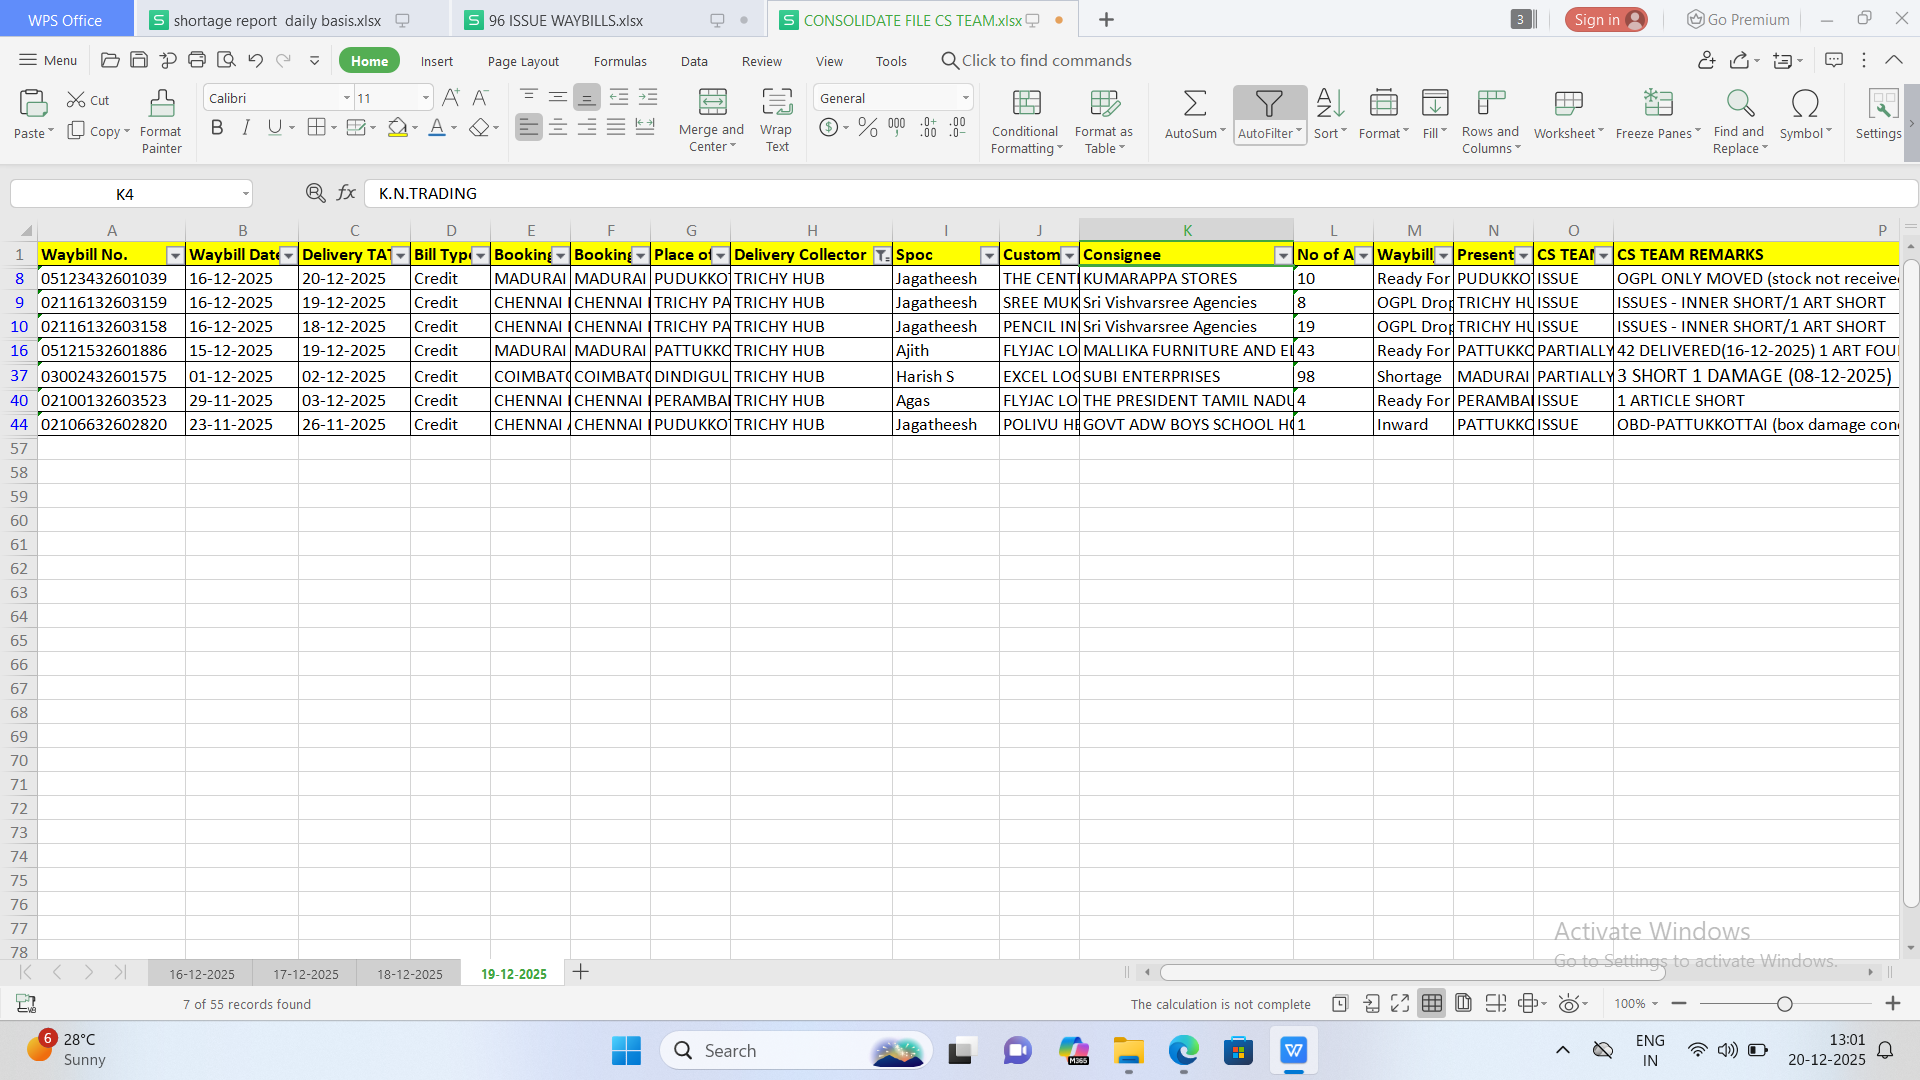1920x1080 pixels.
Task: Click the Find and Replace magnifier icon
Action: coord(1740,104)
